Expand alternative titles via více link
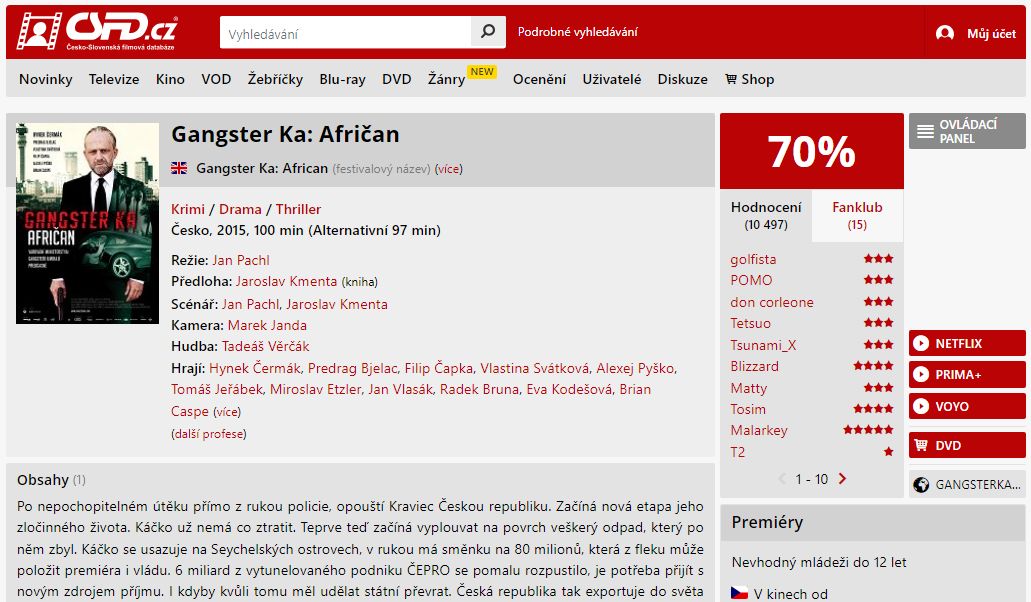Image resolution: width=1031 pixels, height=602 pixels. (x=449, y=169)
